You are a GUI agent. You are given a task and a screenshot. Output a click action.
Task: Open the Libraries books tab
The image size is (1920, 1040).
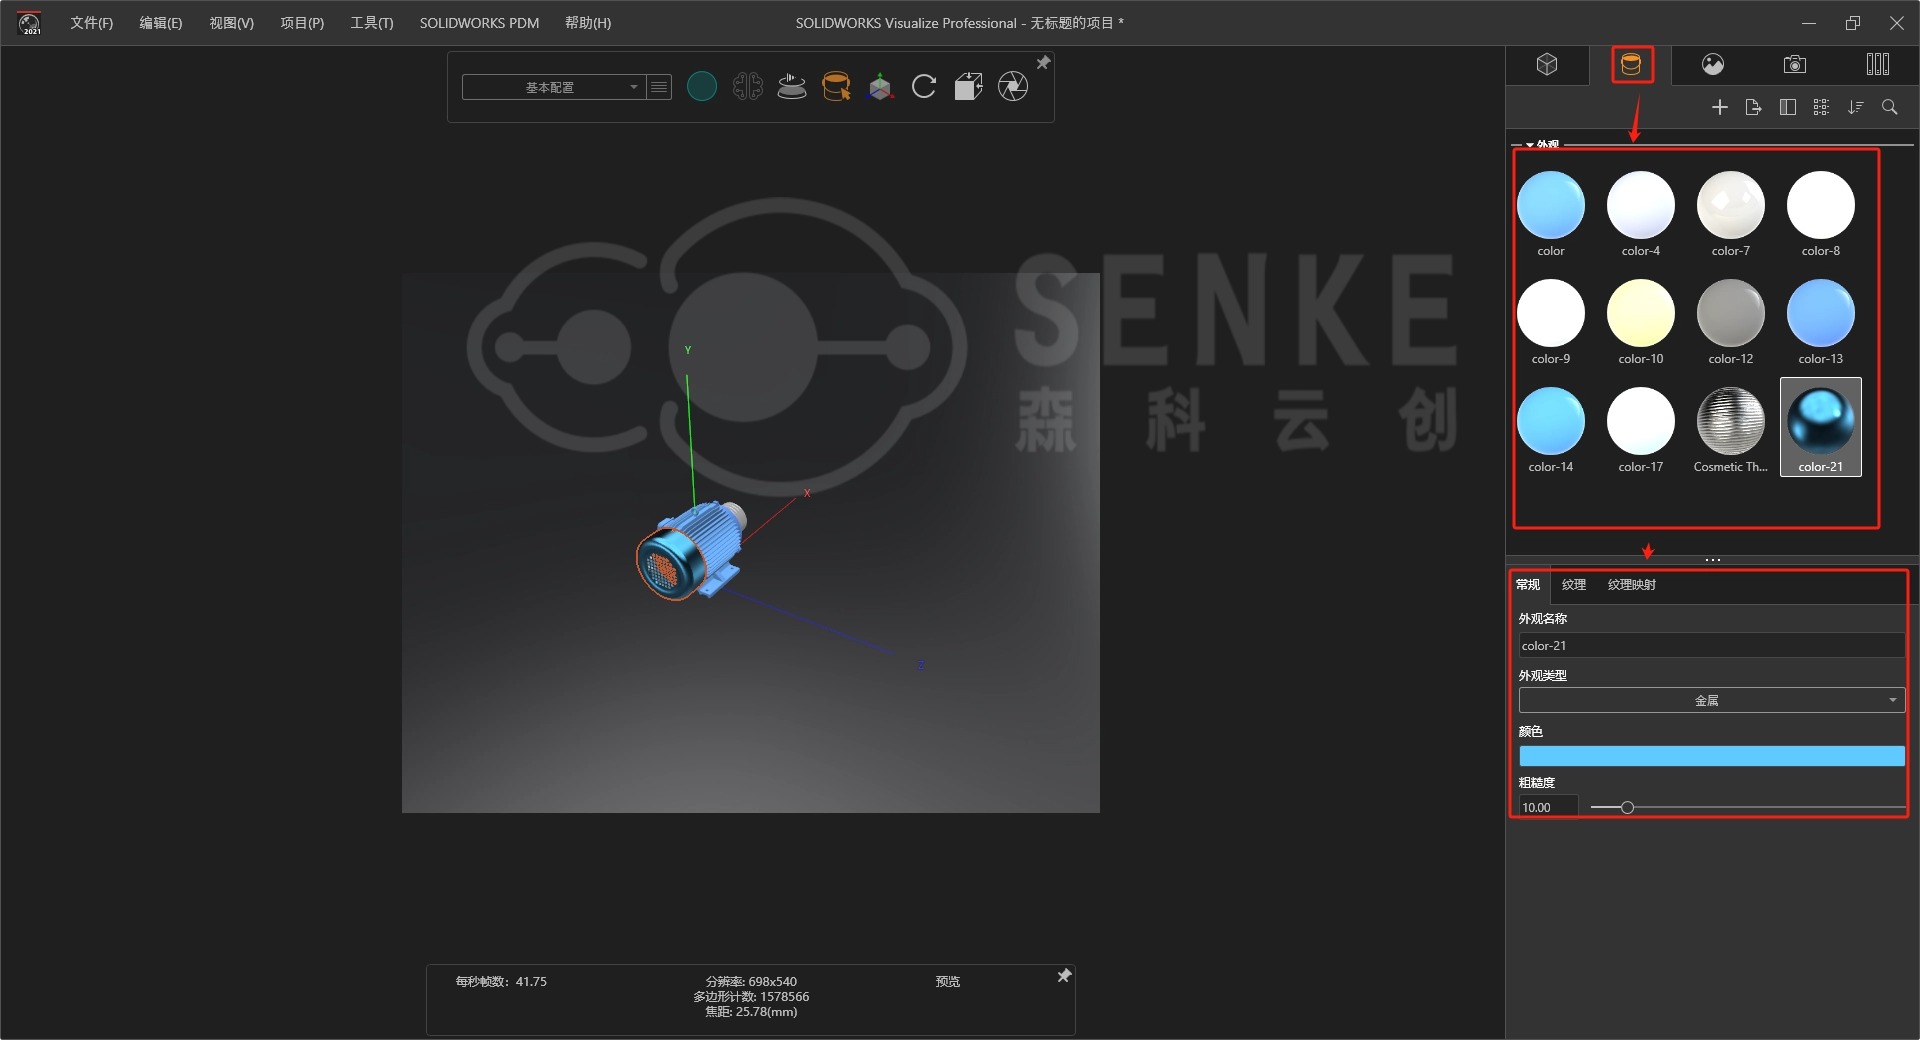click(x=1877, y=65)
